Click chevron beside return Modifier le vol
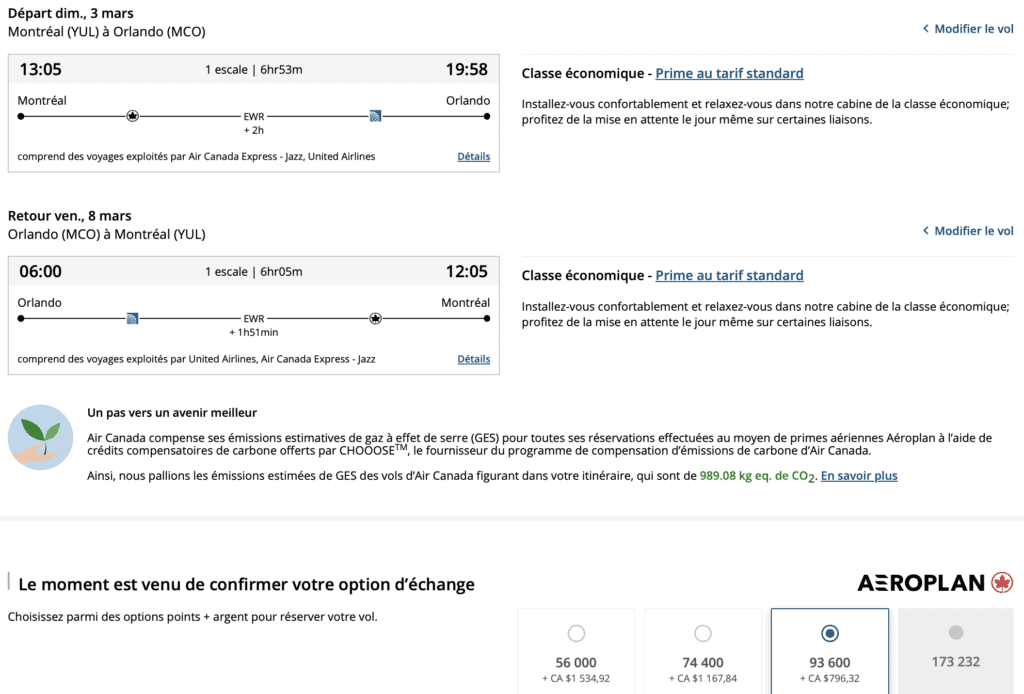The height and width of the screenshot is (694, 1024). 925,231
